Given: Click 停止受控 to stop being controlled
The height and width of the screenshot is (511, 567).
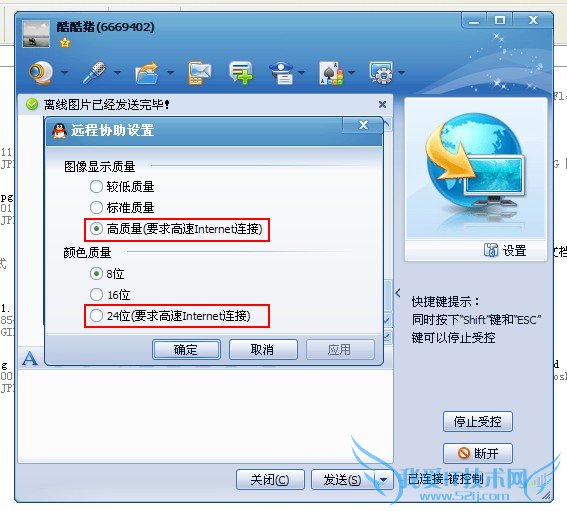Looking at the screenshot, I should click(x=478, y=421).
